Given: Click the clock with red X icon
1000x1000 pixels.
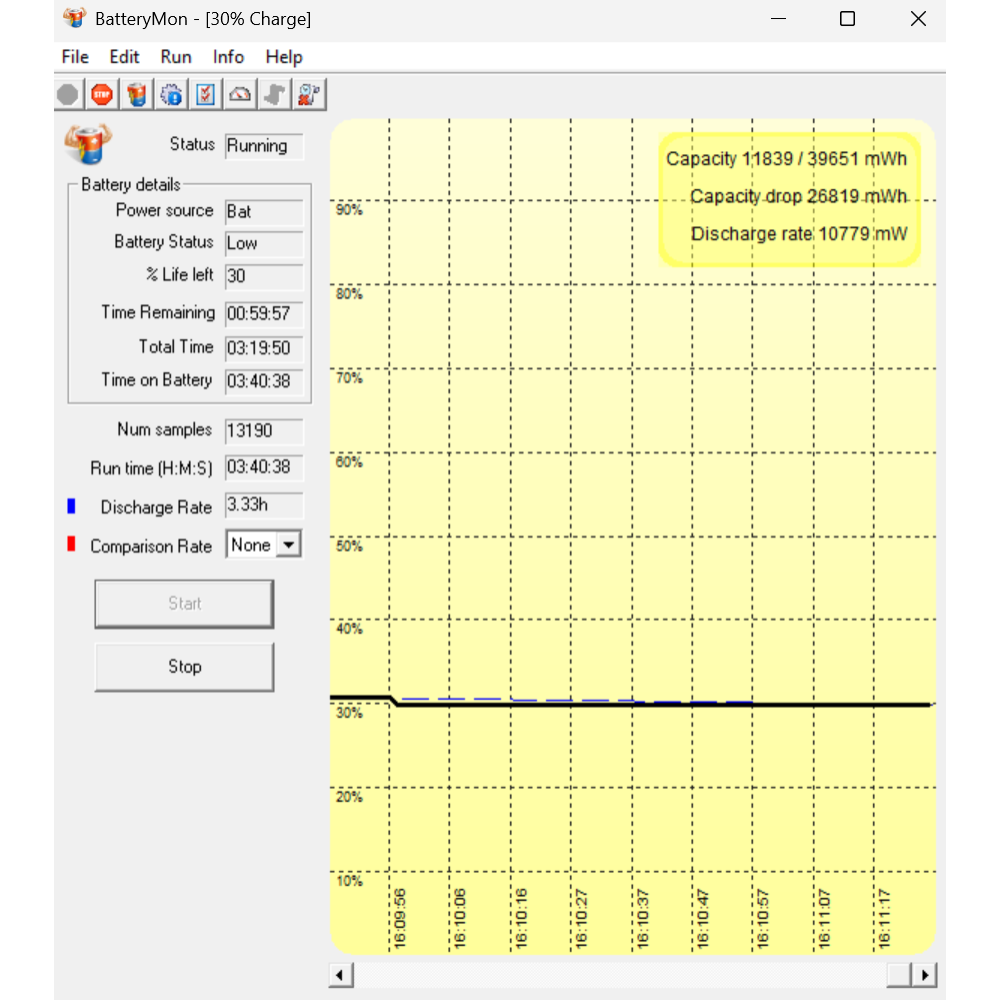Looking at the screenshot, I should point(309,95).
